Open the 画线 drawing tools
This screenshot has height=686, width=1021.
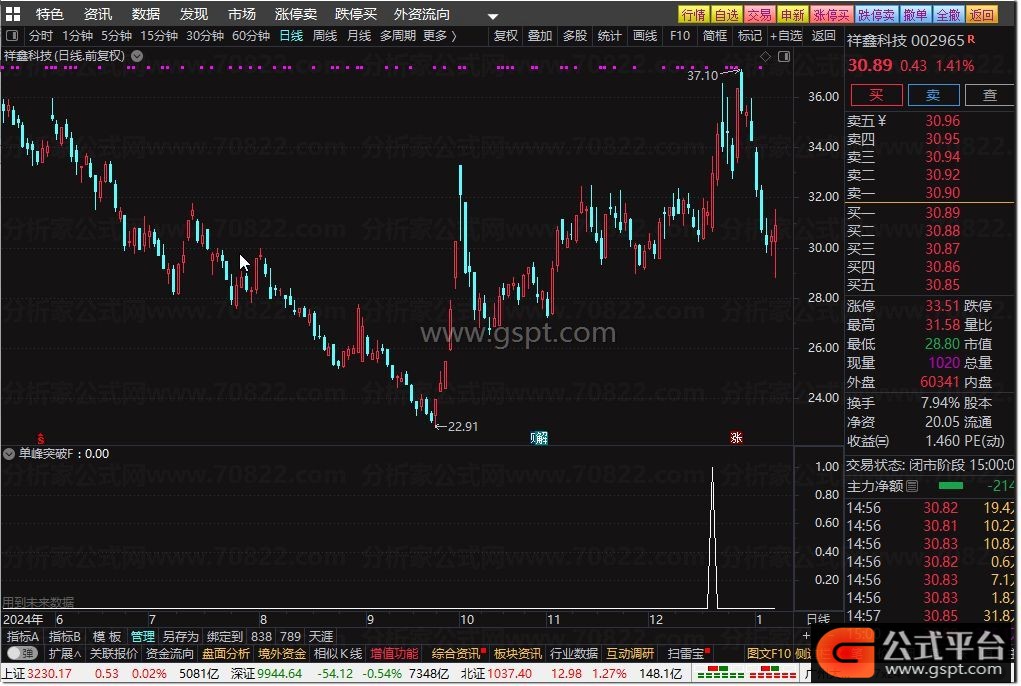click(x=645, y=35)
